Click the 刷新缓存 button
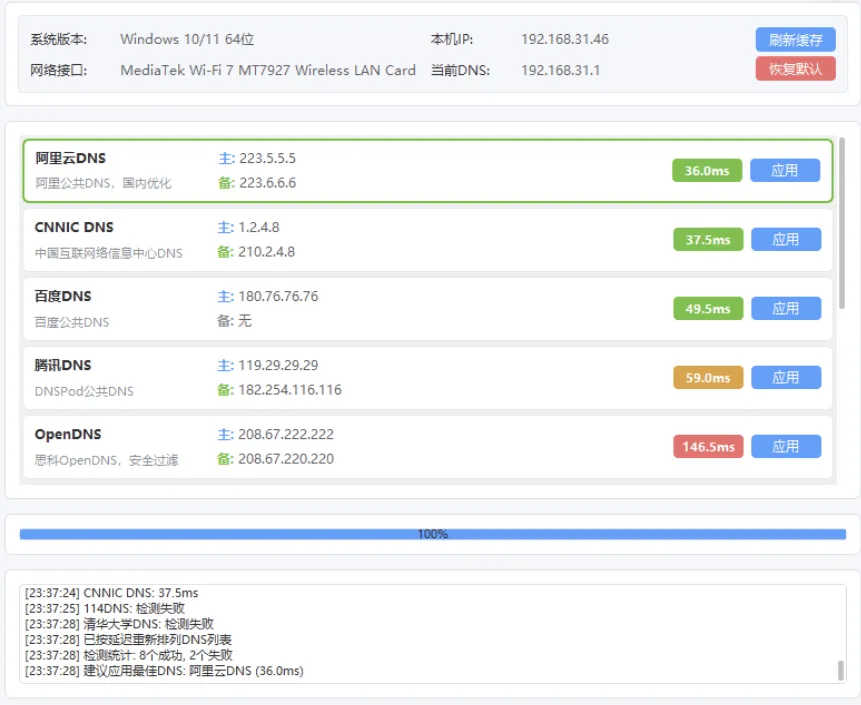The image size is (861, 705). (795, 39)
